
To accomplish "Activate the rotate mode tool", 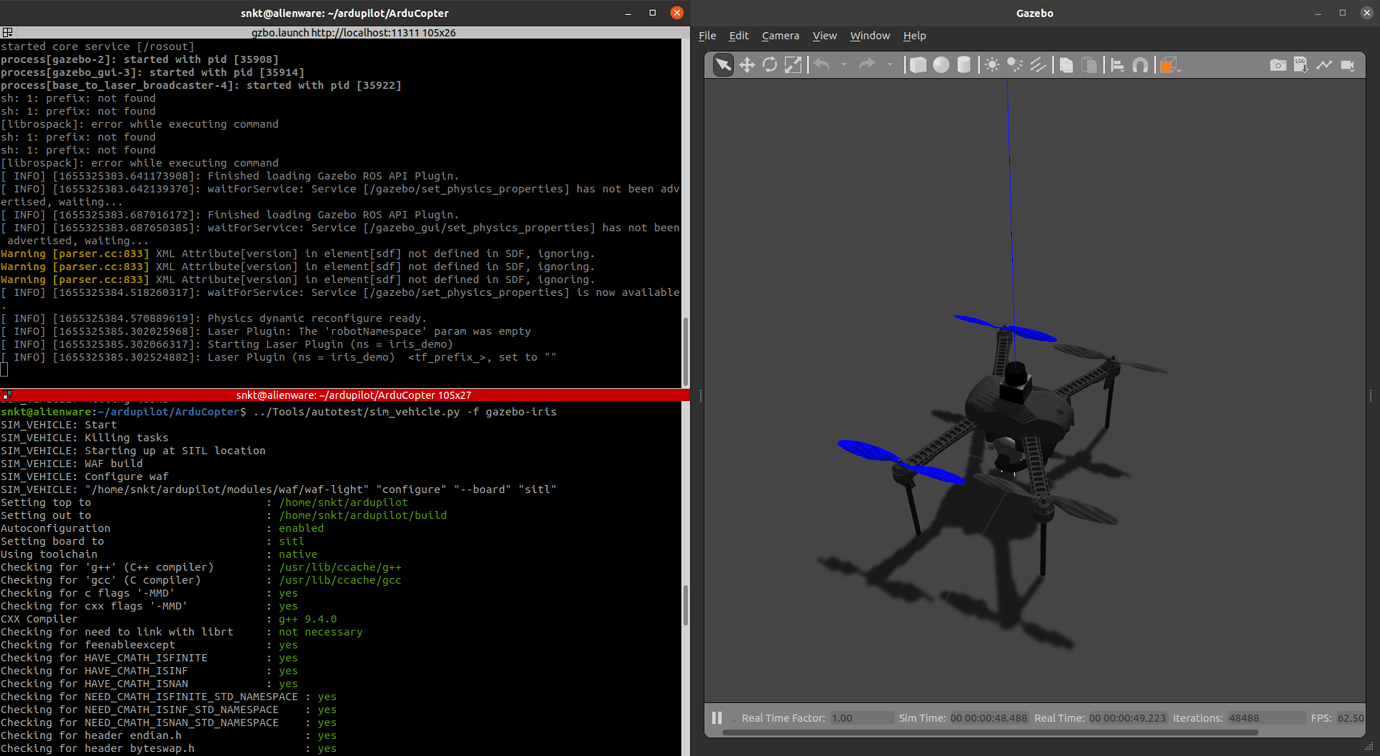I will (x=769, y=65).
